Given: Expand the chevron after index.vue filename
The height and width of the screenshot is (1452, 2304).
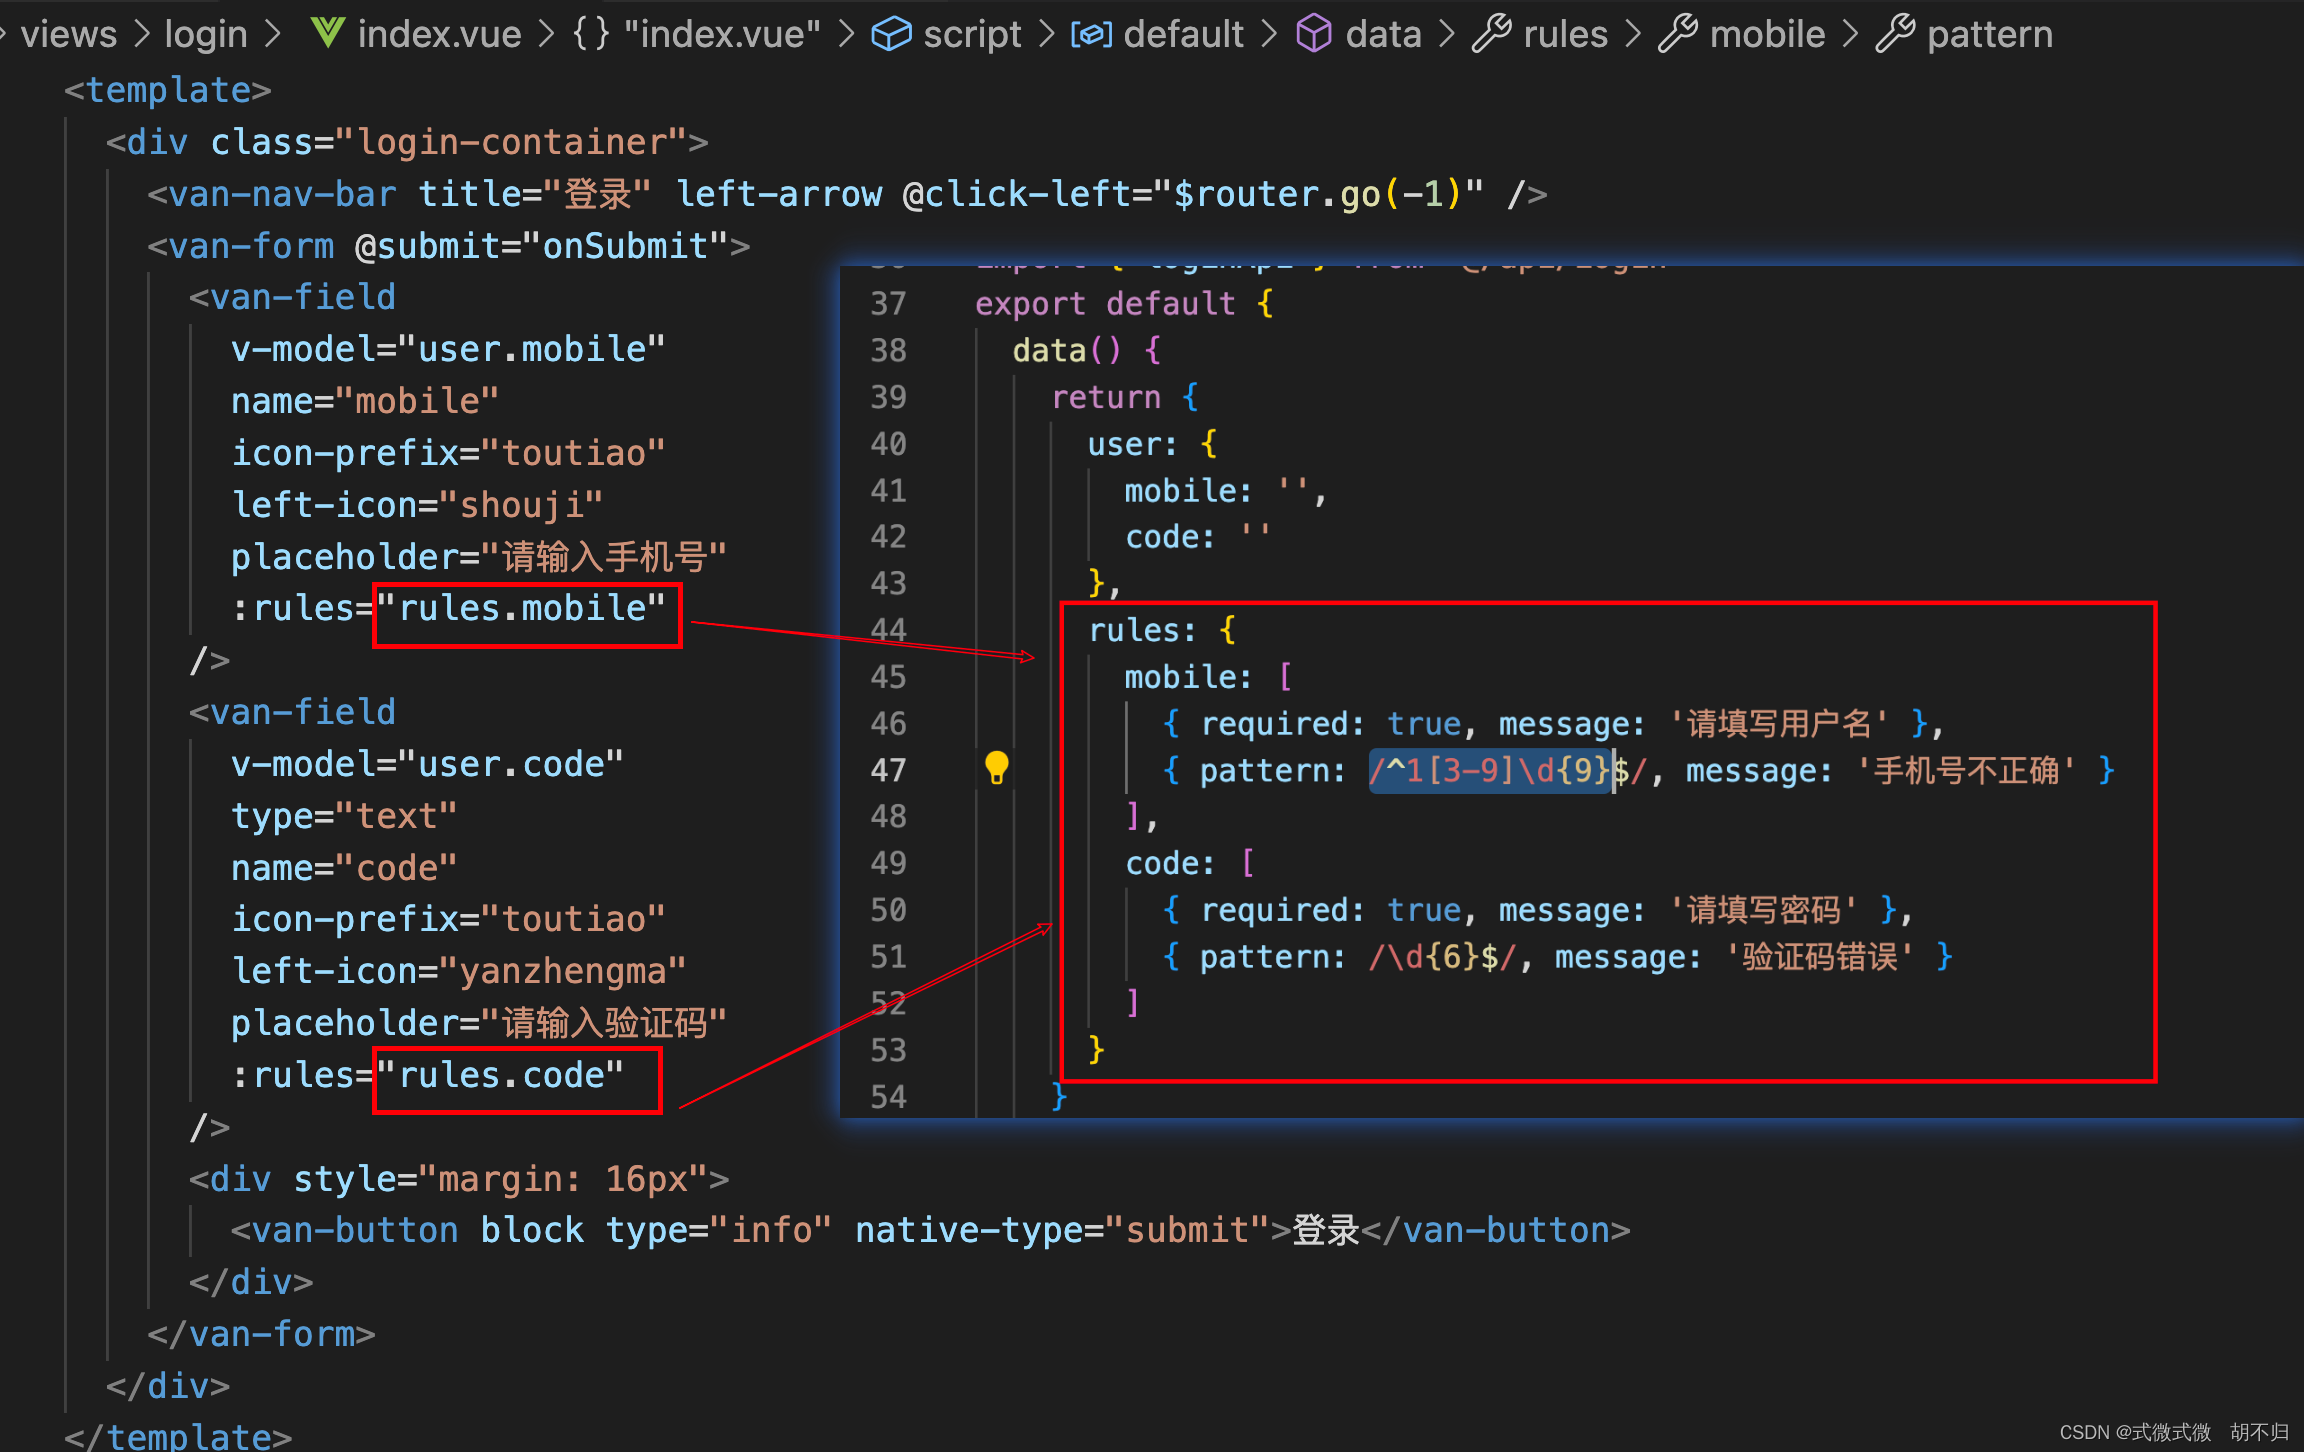Looking at the screenshot, I should pyautogui.click(x=547, y=34).
